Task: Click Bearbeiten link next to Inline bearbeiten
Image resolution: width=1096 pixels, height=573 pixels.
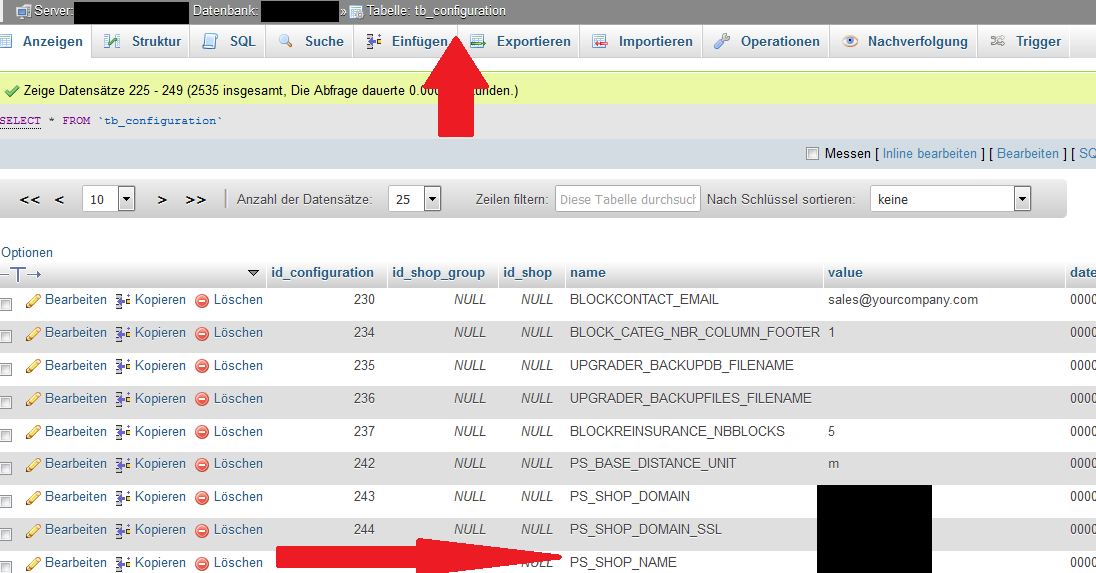Action: coord(1028,153)
